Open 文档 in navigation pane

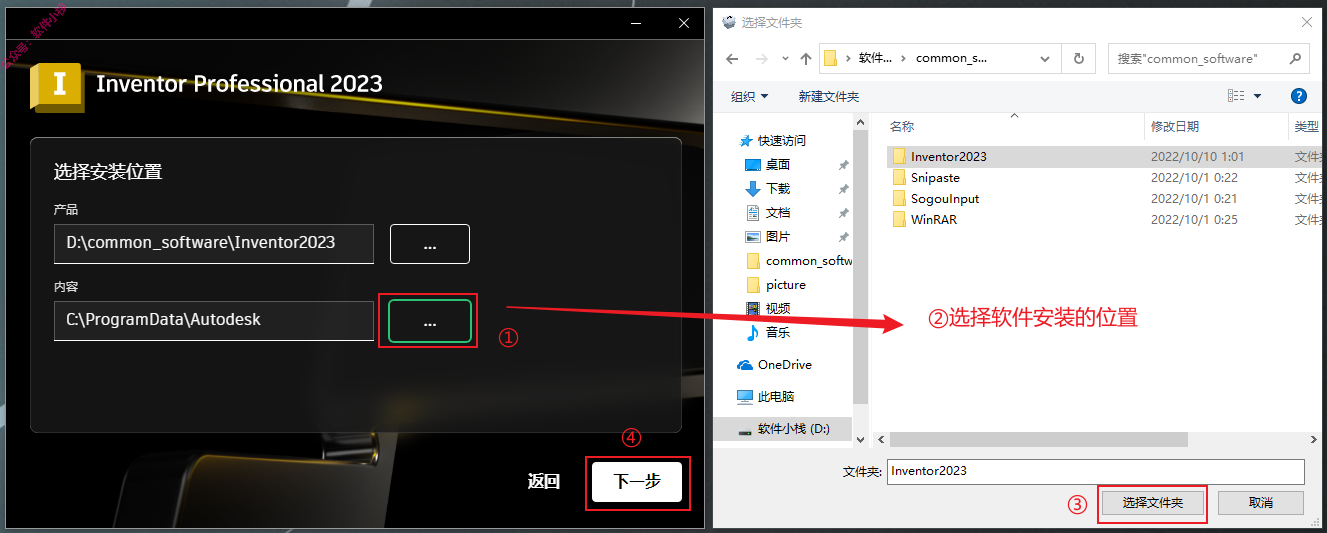[x=778, y=212]
